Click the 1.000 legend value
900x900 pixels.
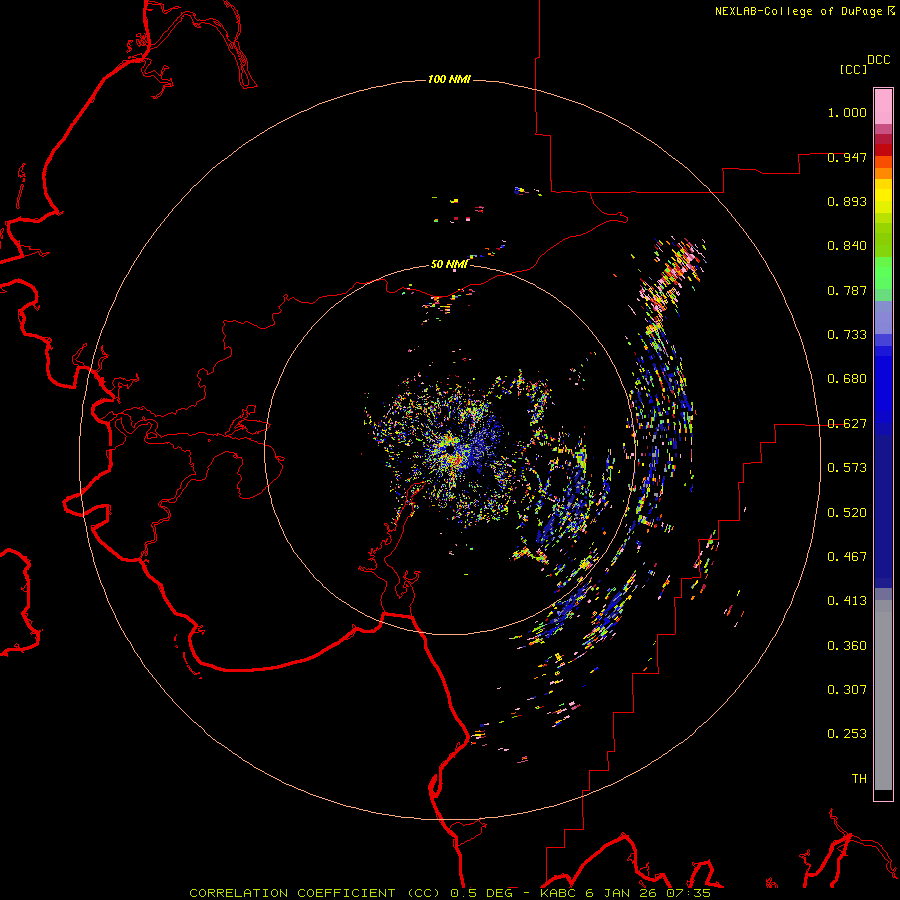(x=847, y=112)
